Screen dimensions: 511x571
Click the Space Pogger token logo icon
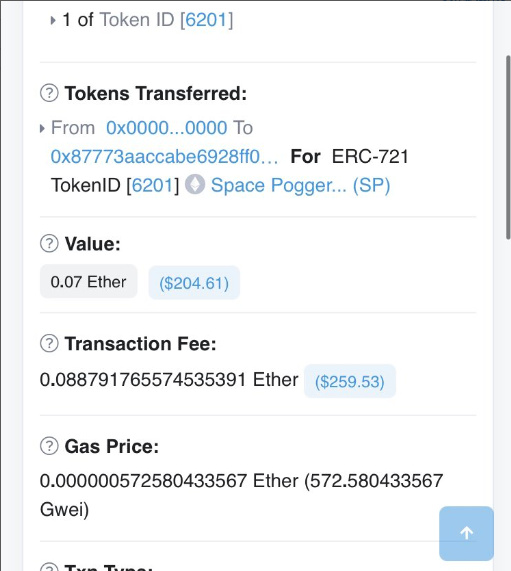195,184
